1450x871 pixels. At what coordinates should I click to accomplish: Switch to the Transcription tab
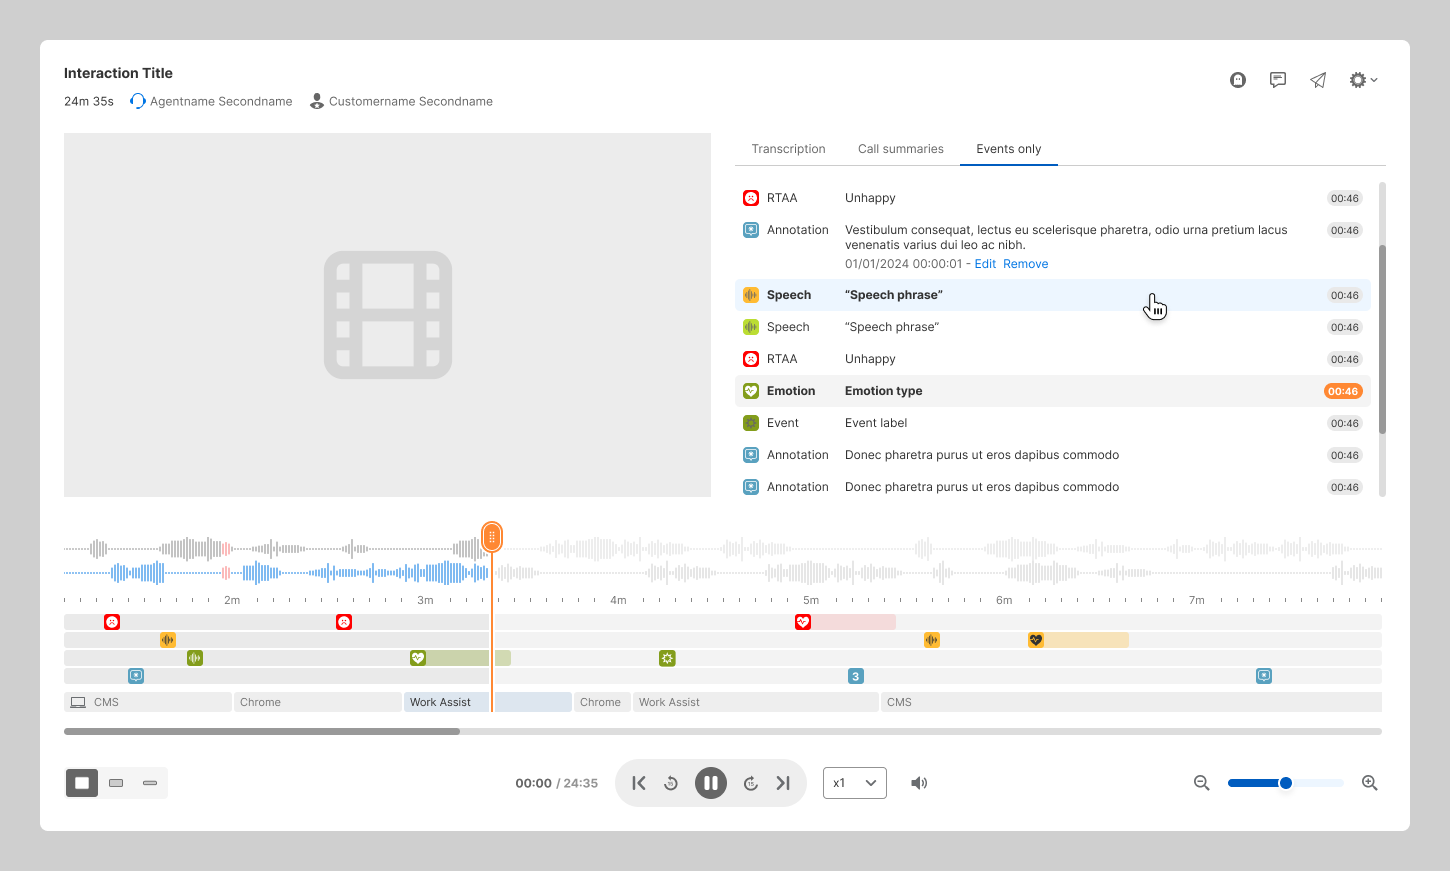point(788,149)
